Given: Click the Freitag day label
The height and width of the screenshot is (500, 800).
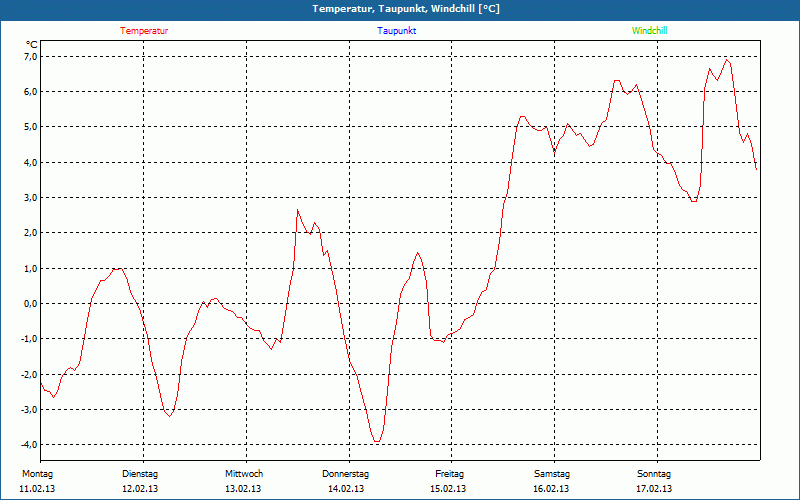Looking at the screenshot, I should point(449,474).
